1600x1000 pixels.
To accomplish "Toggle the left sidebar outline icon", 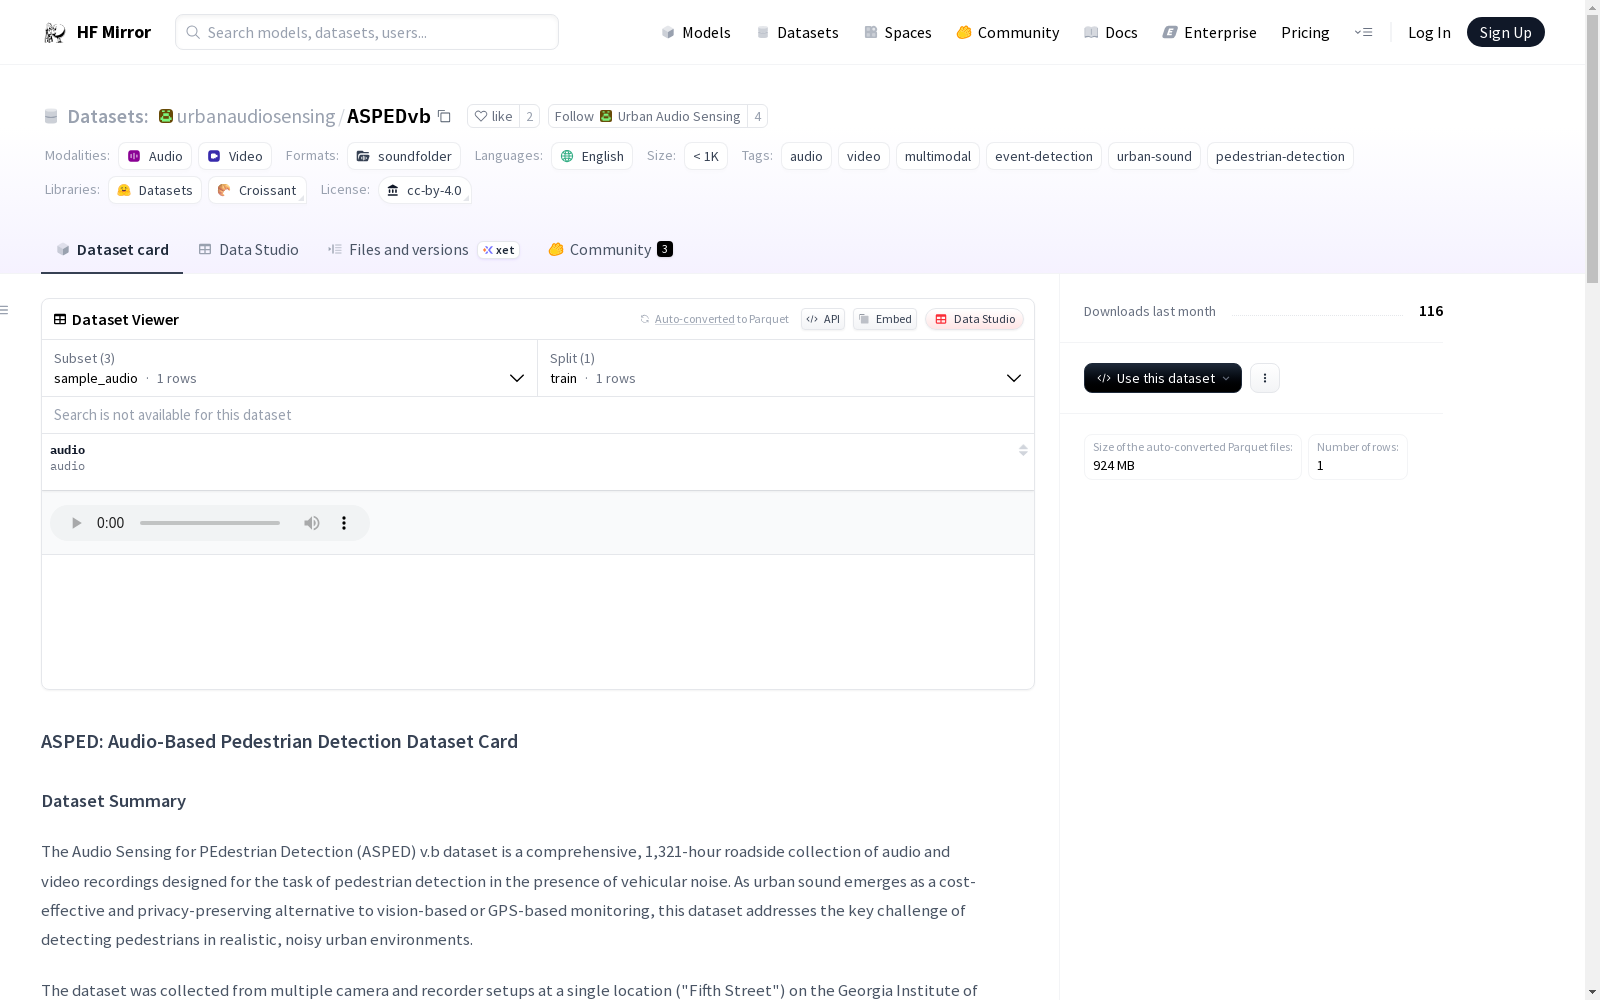I will (x=5, y=310).
